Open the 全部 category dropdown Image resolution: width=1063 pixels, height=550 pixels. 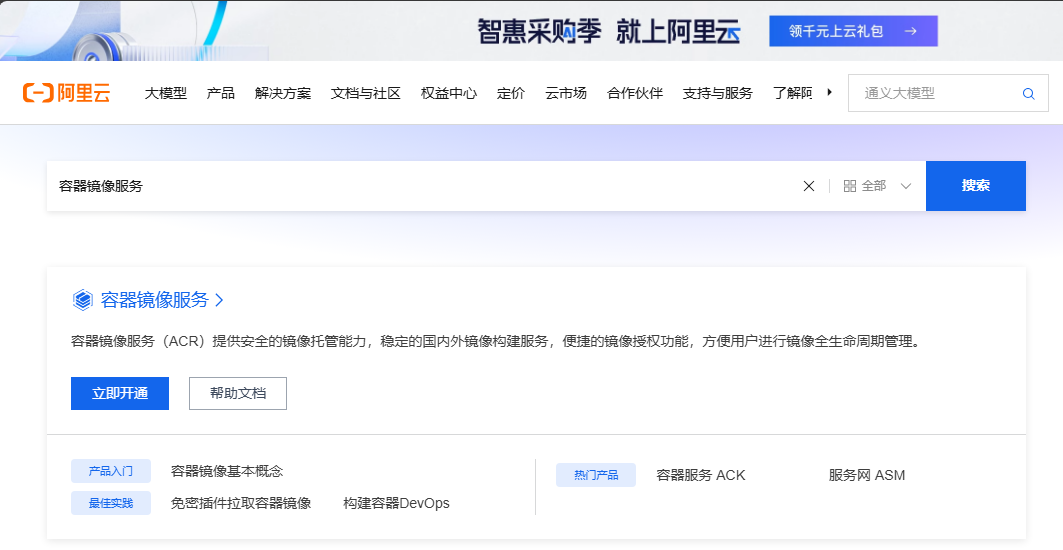[877, 186]
